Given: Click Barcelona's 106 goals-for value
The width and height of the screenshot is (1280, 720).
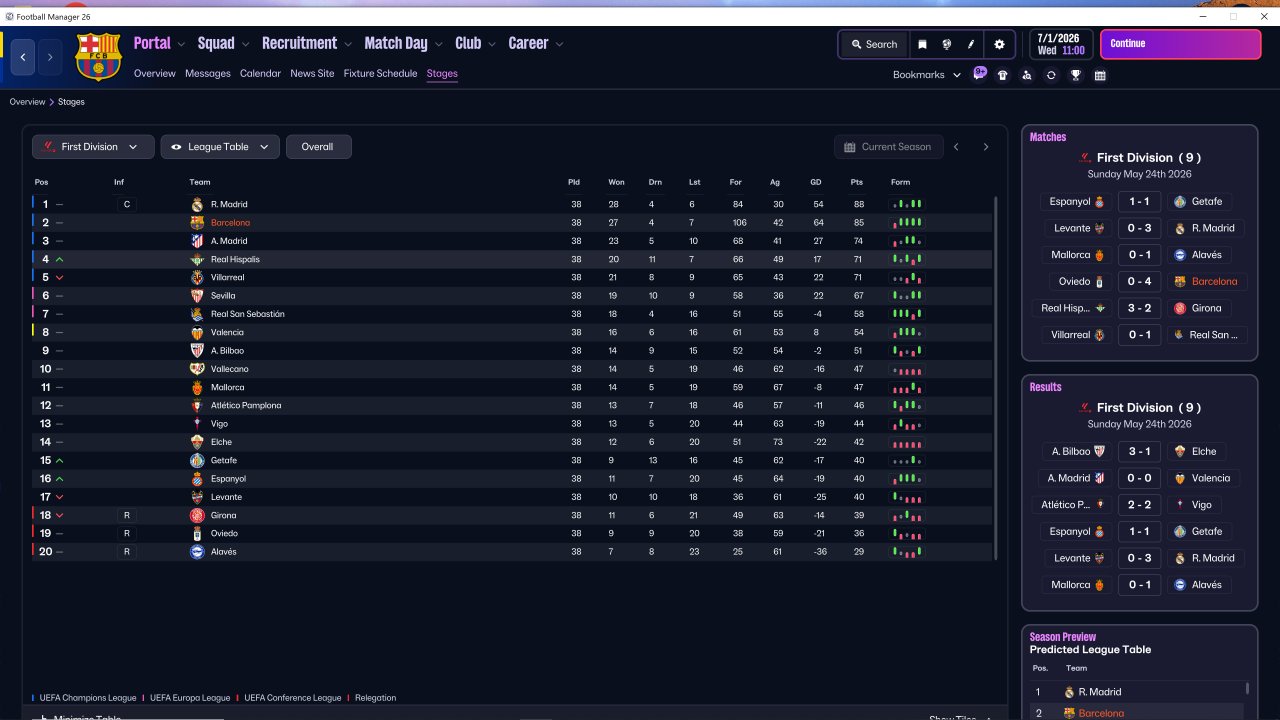Looking at the screenshot, I should pyautogui.click(x=739, y=223).
